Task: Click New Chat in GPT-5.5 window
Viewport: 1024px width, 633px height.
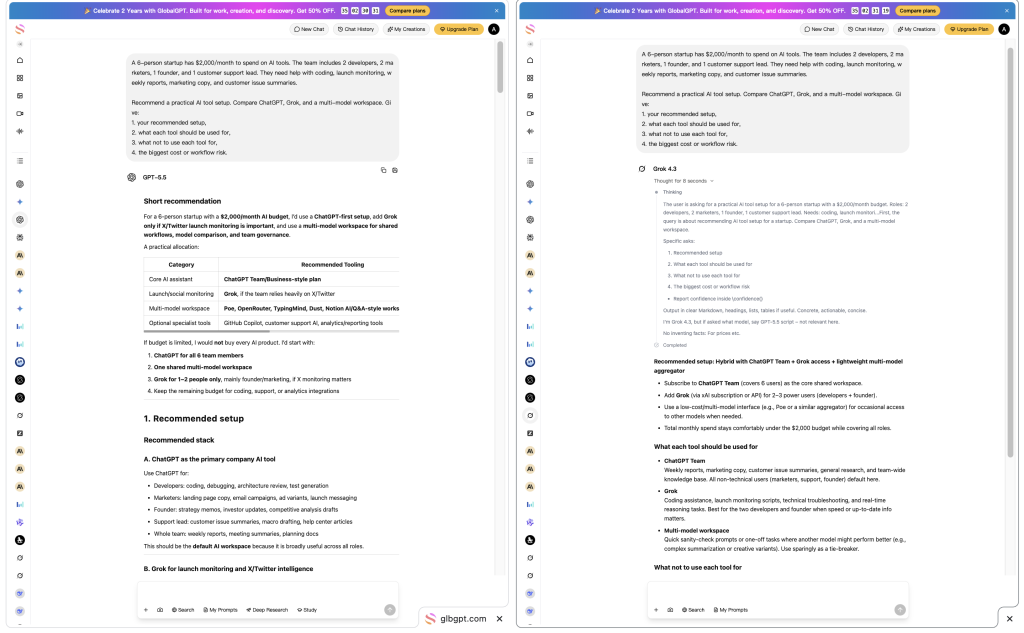Action: coord(309,29)
